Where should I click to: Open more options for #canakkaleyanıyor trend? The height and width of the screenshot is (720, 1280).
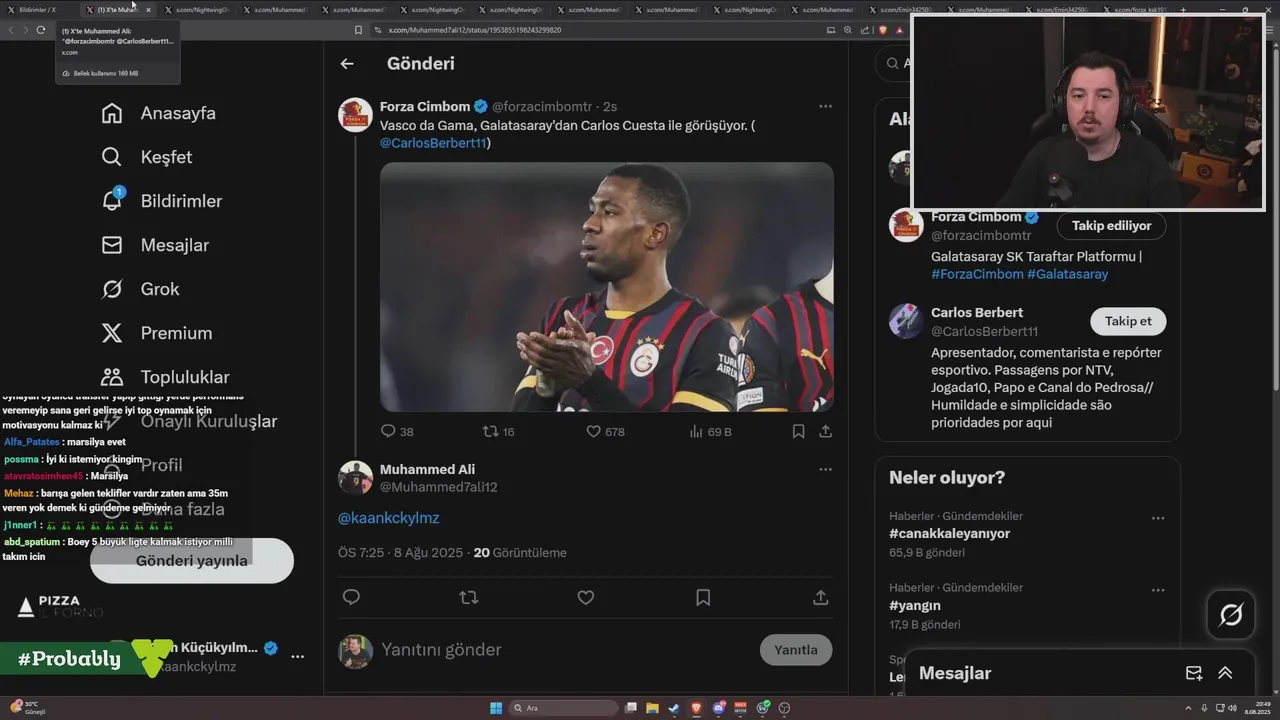coord(1158,518)
